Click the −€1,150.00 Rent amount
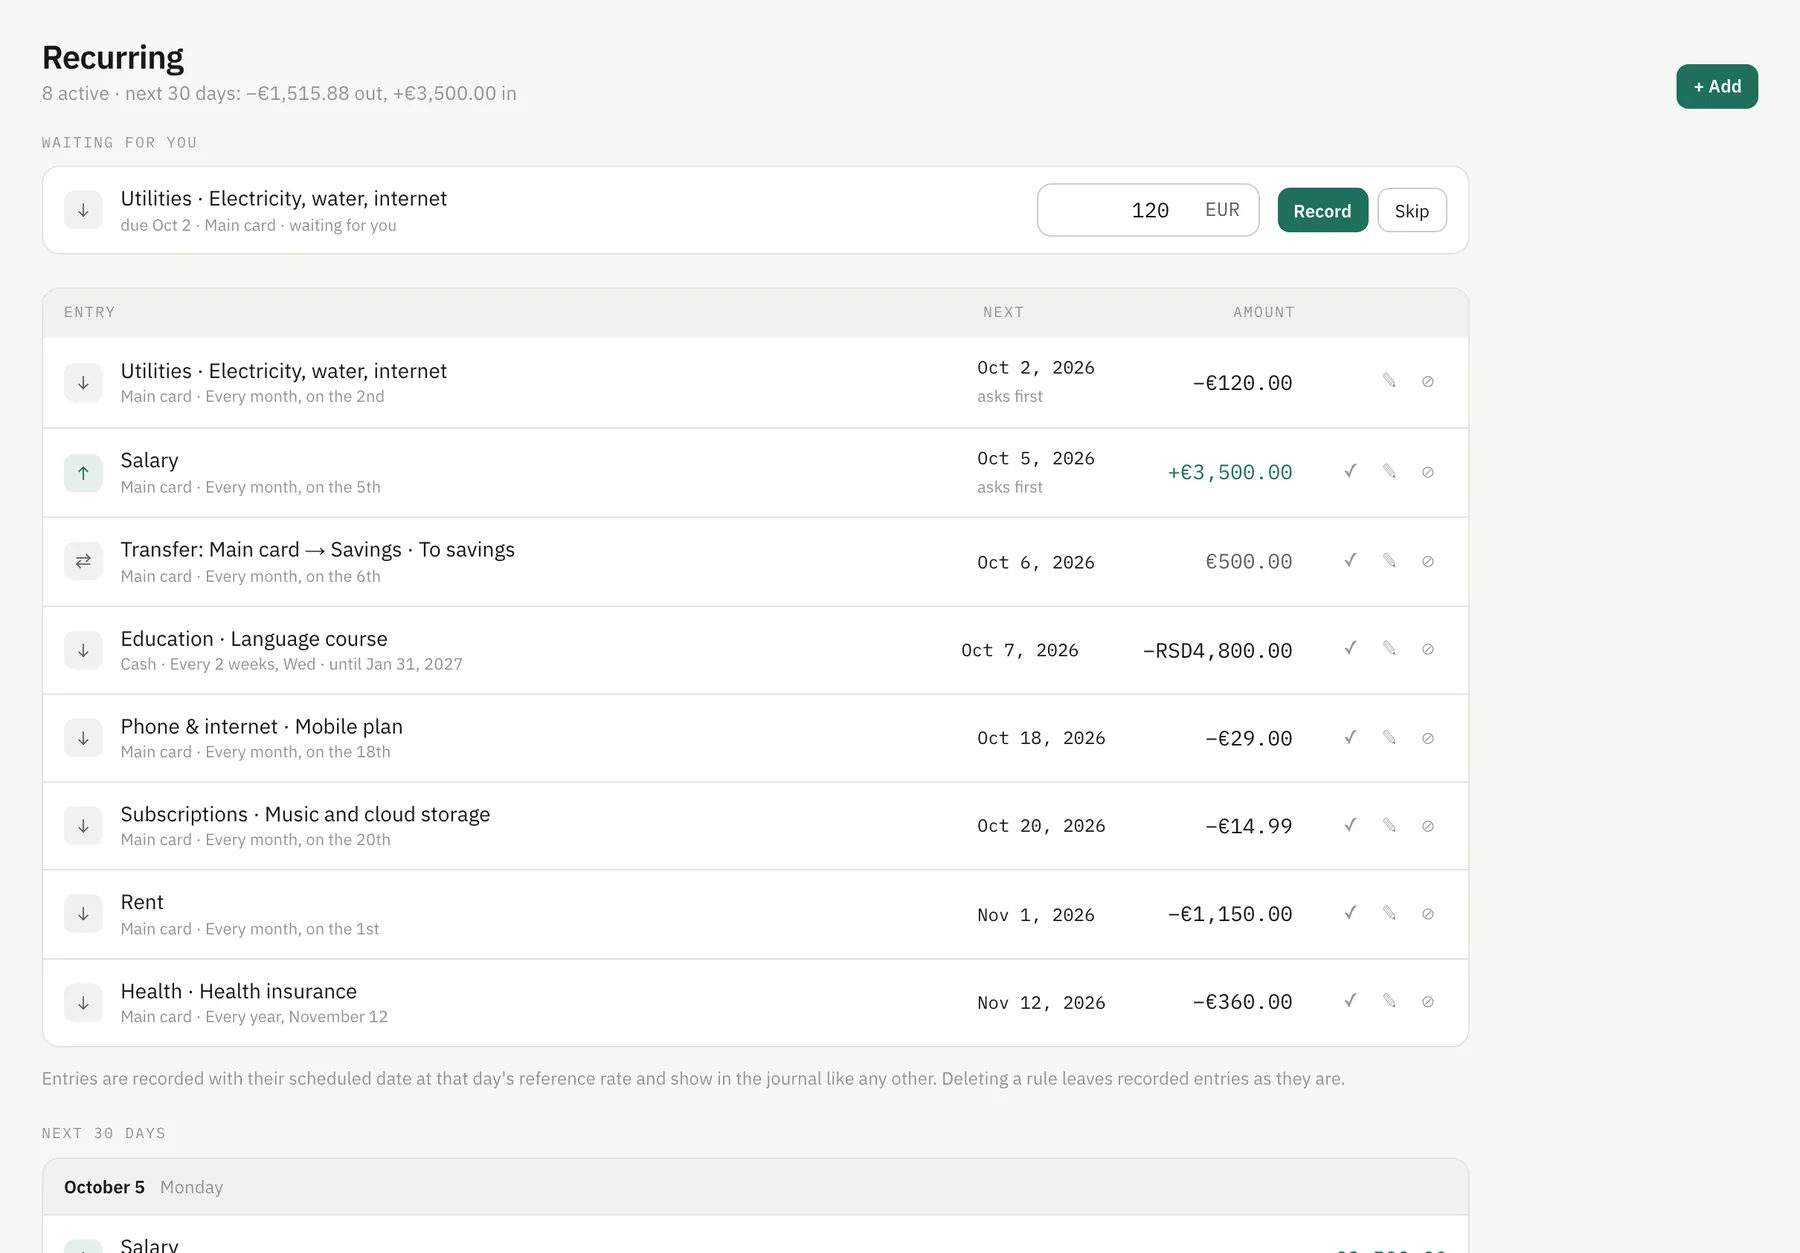This screenshot has height=1253, width=1800. (x=1230, y=914)
